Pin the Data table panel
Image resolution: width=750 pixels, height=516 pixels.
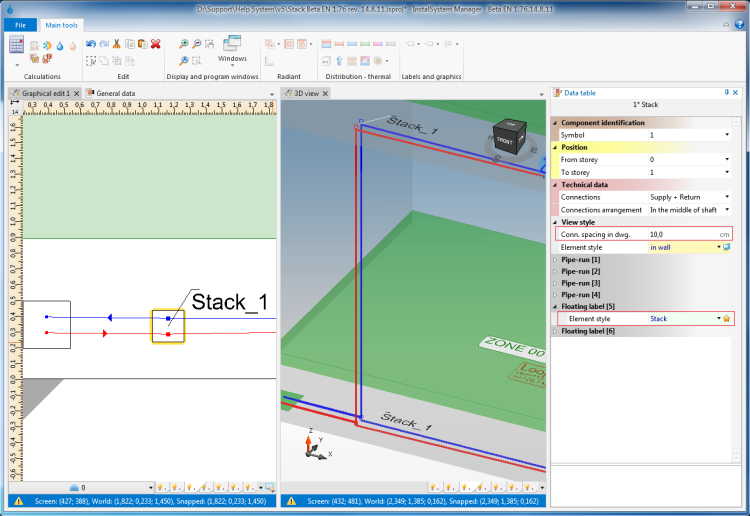(727, 93)
